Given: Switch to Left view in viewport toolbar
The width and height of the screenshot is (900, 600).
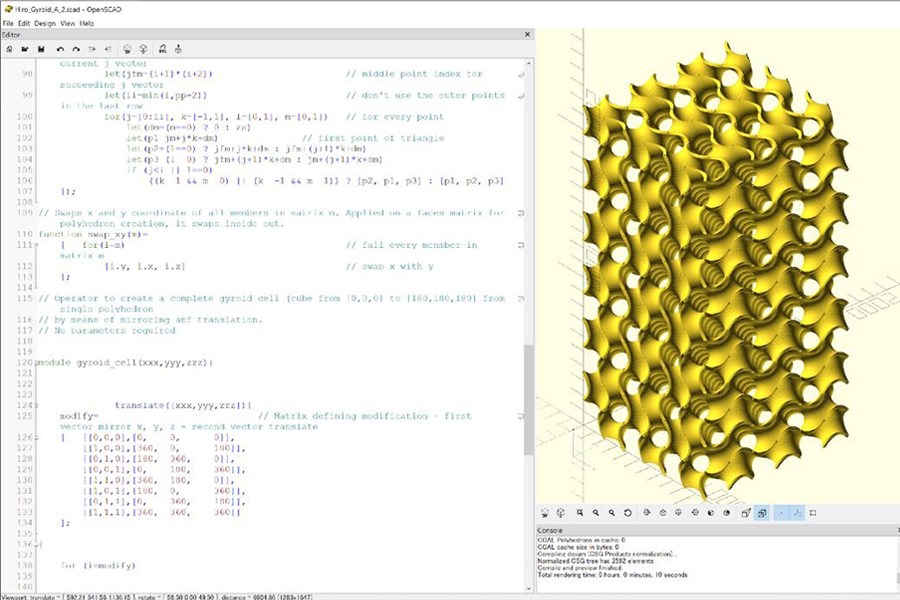Looking at the screenshot, I should click(x=695, y=513).
